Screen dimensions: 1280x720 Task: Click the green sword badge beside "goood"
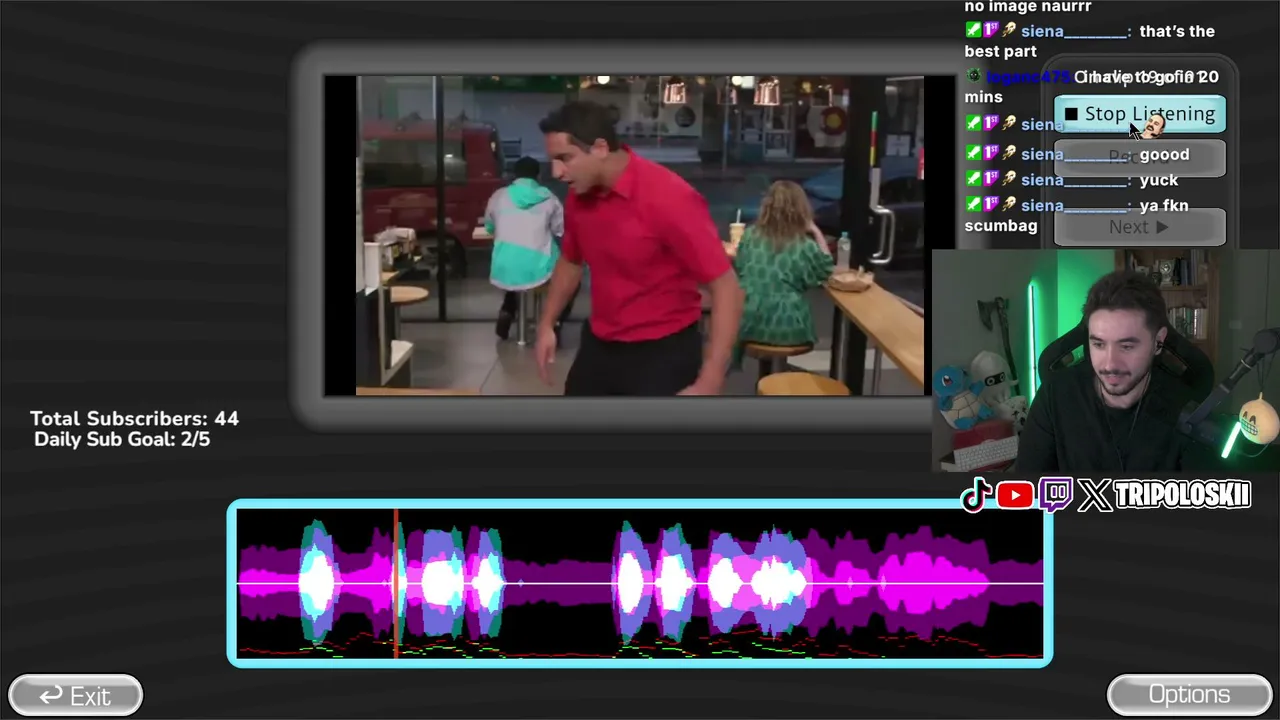pos(973,153)
